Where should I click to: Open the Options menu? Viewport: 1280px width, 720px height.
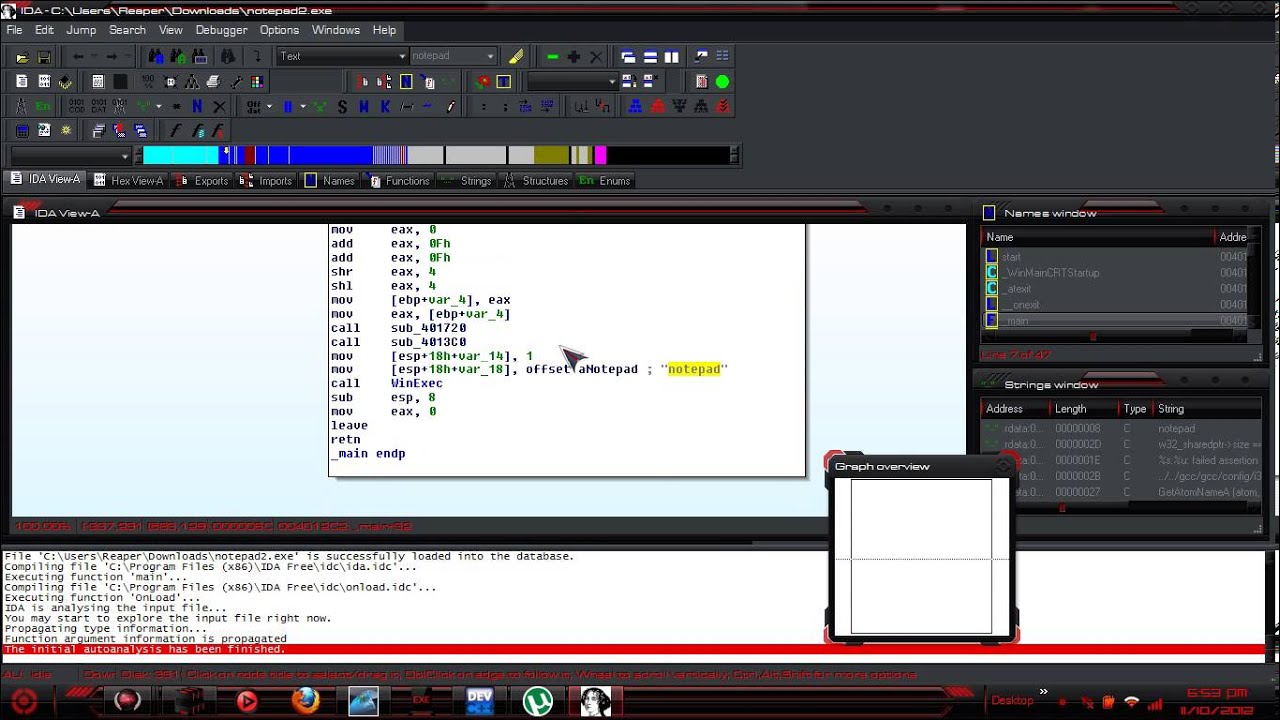point(279,30)
